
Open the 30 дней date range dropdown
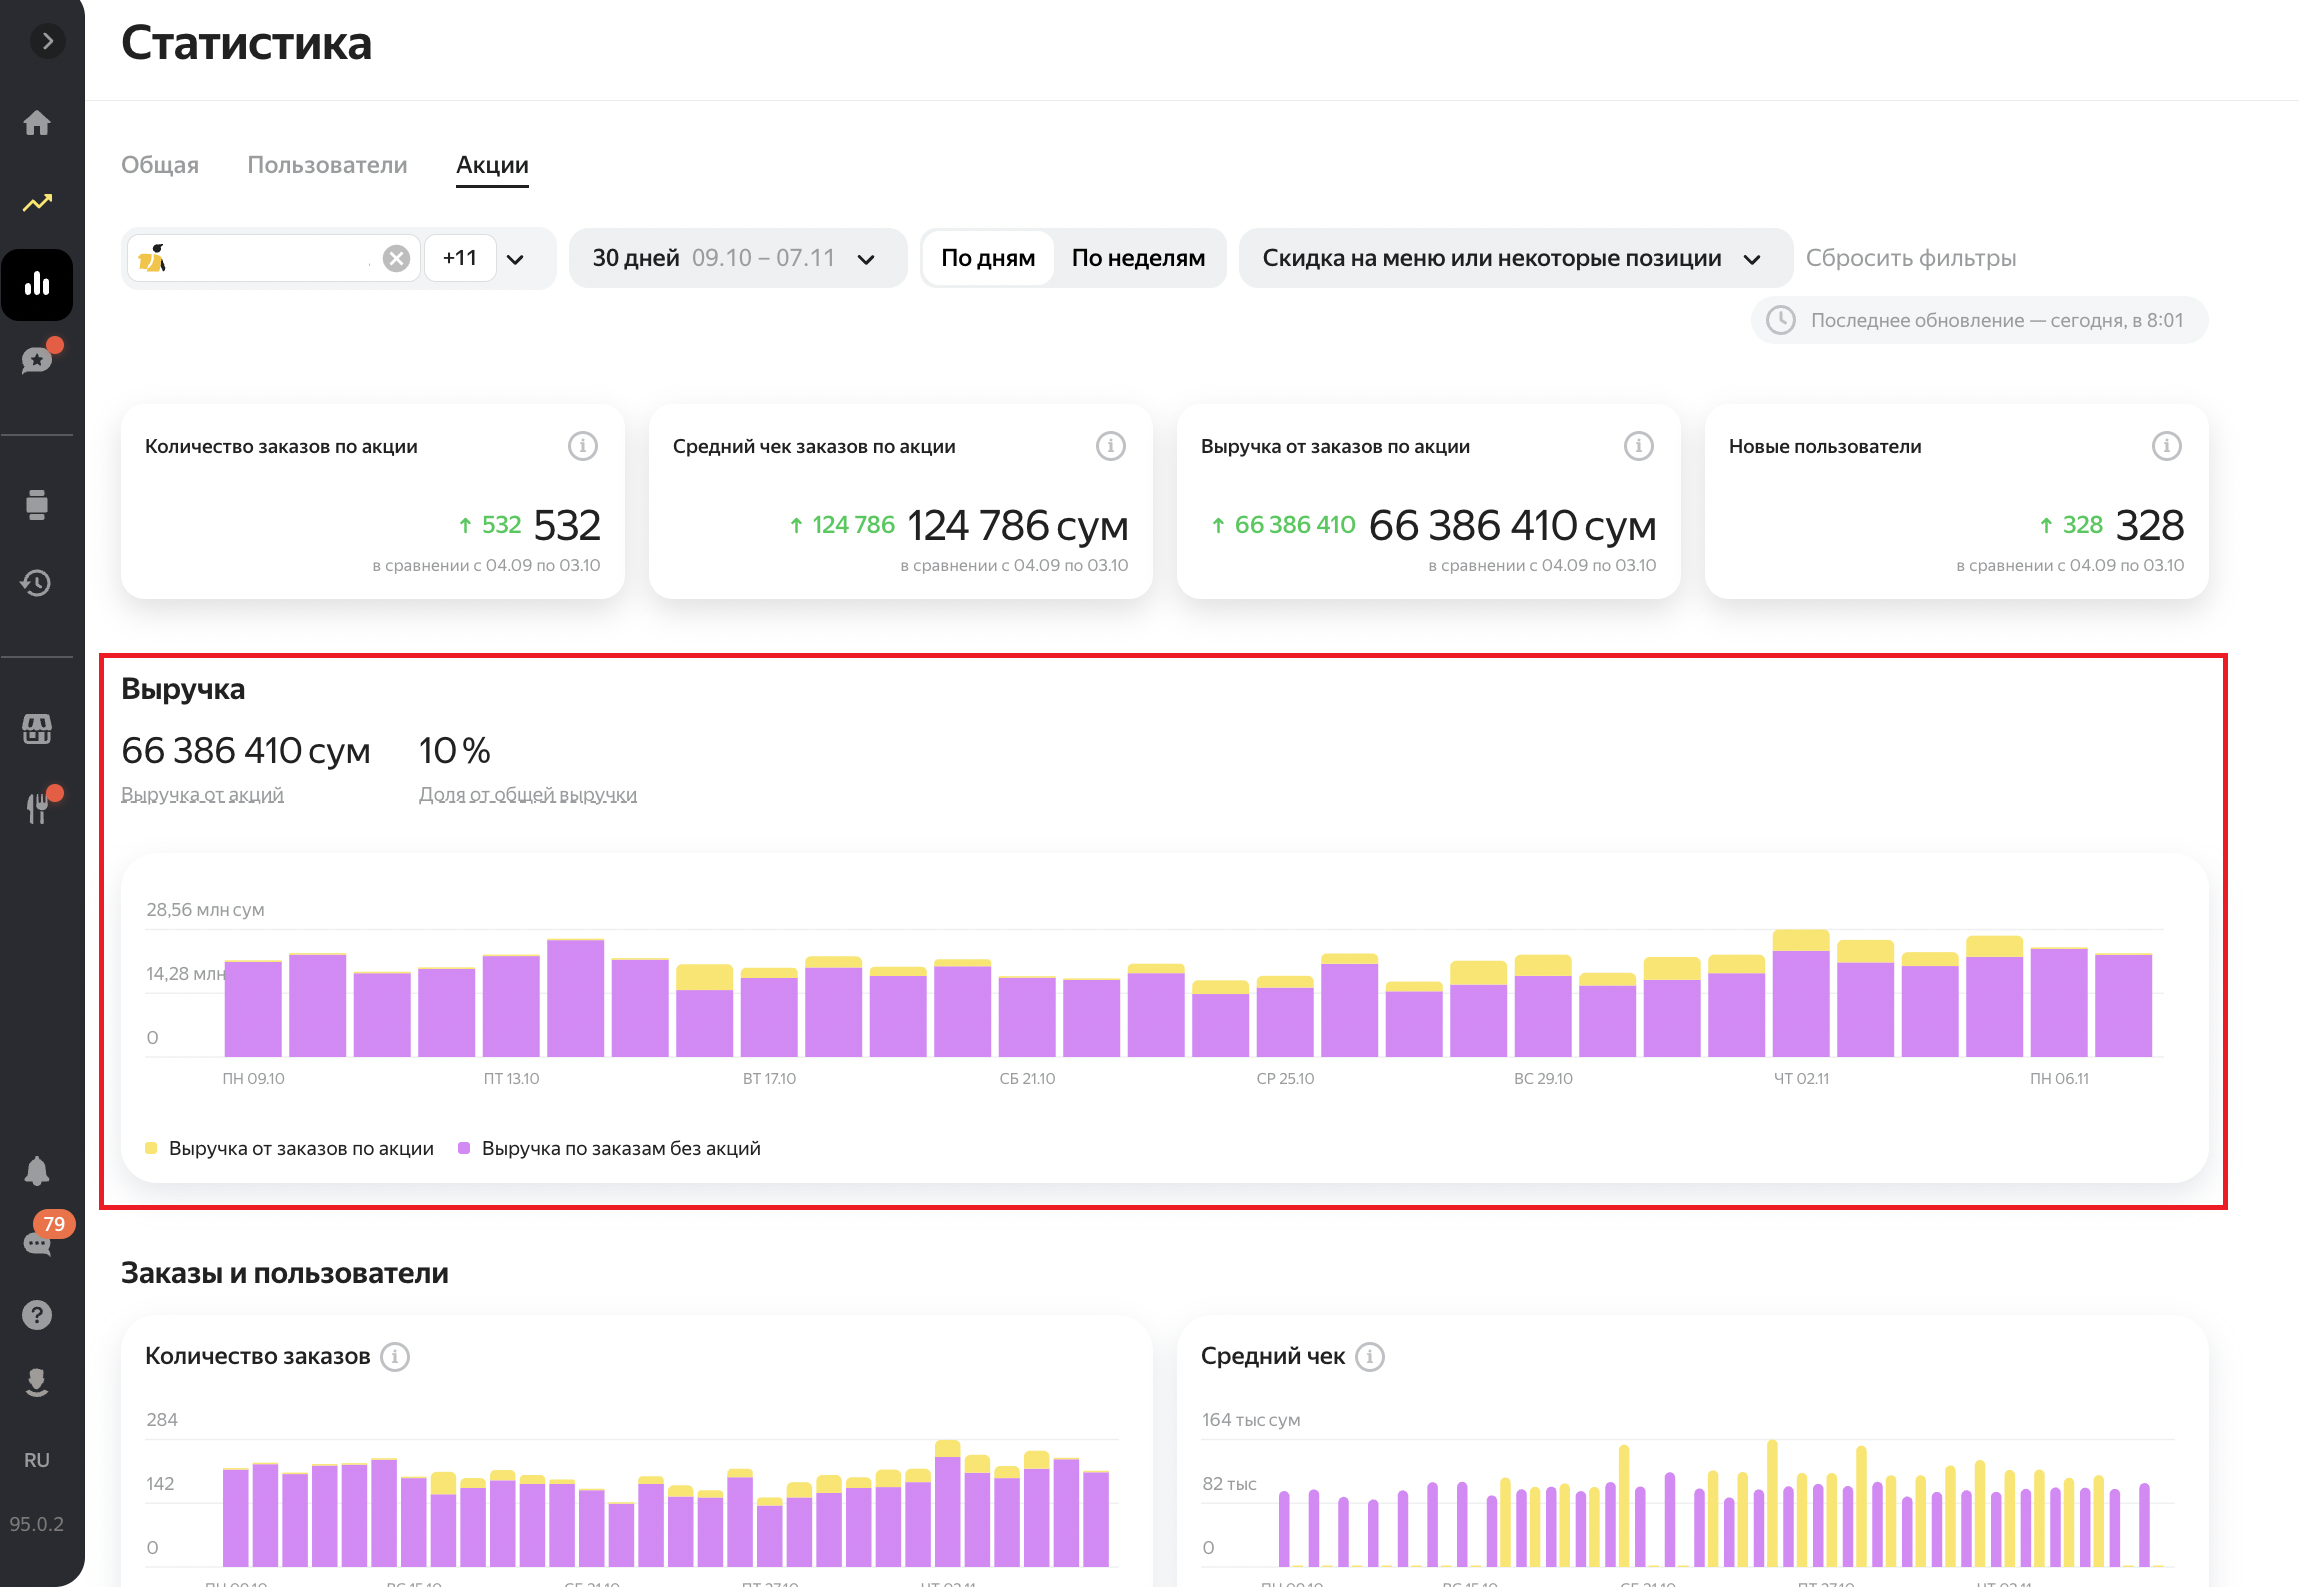pyautogui.click(x=736, y=258)
